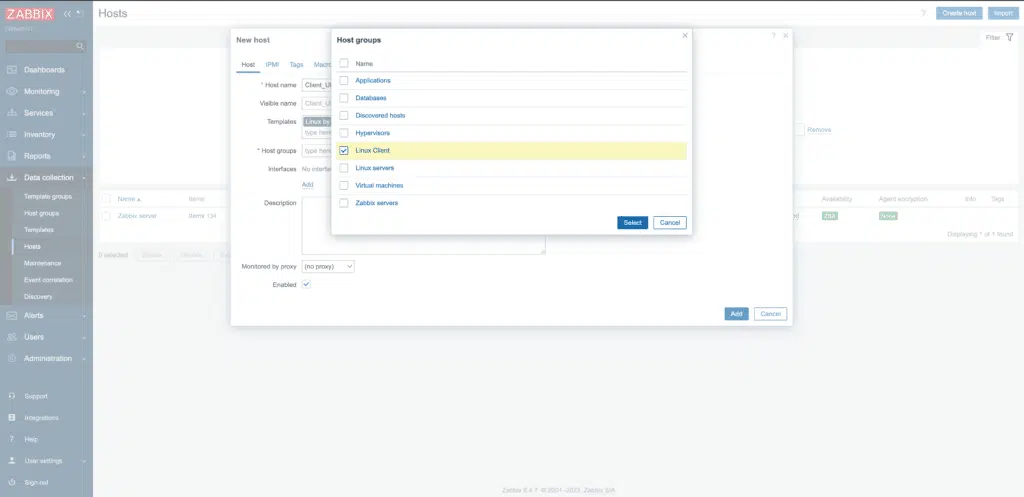
Task: Click into the Description text area
Action: click(x=423, y=225)
